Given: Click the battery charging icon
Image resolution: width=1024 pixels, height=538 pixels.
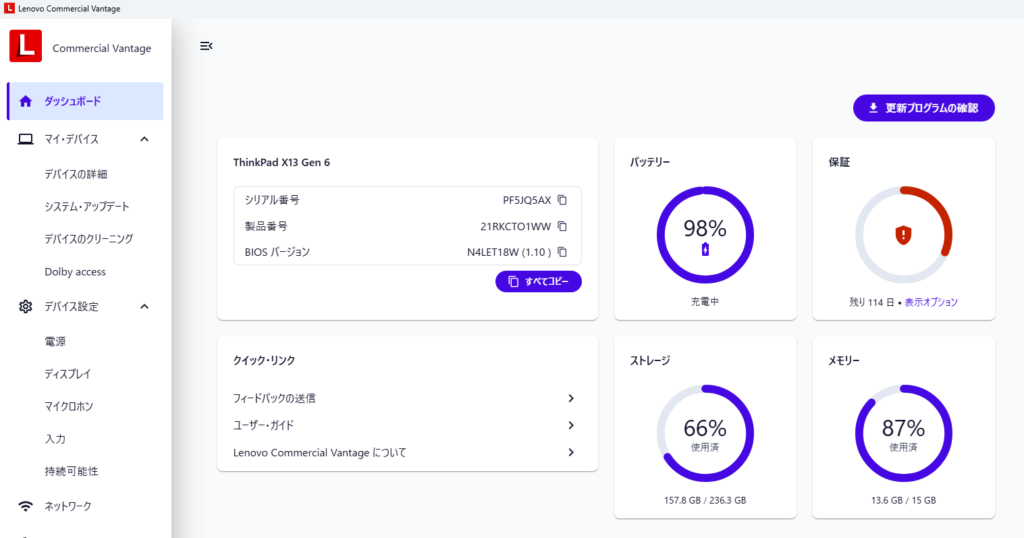Looking at the screenshot, I should pyautogui.click(x=705, y=250).
